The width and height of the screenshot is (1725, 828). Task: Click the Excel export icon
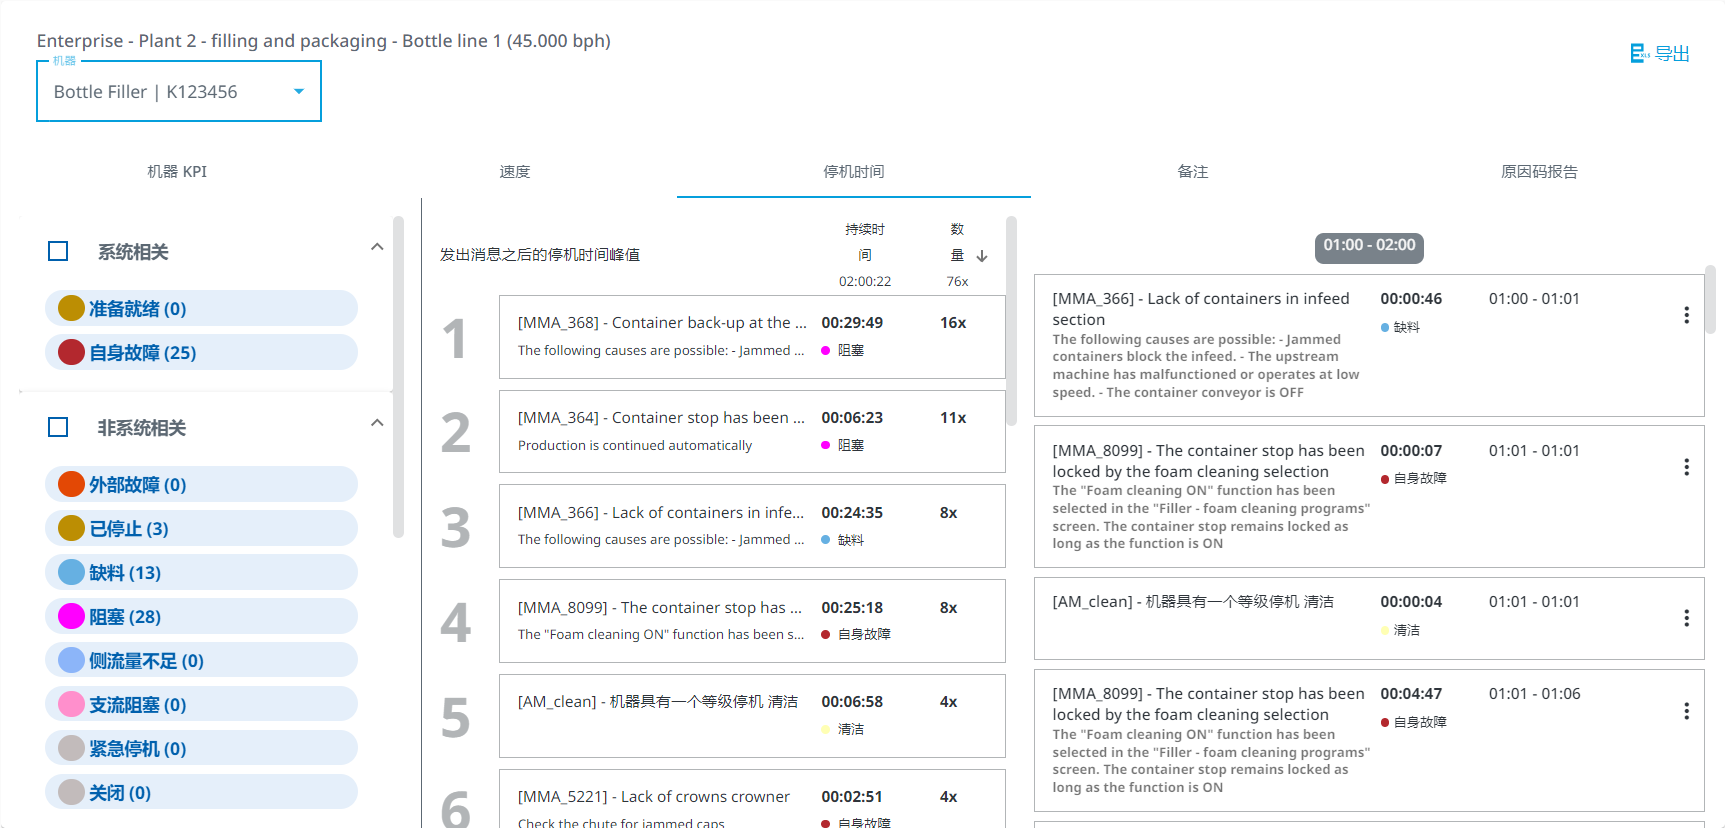click(1638, 53)
